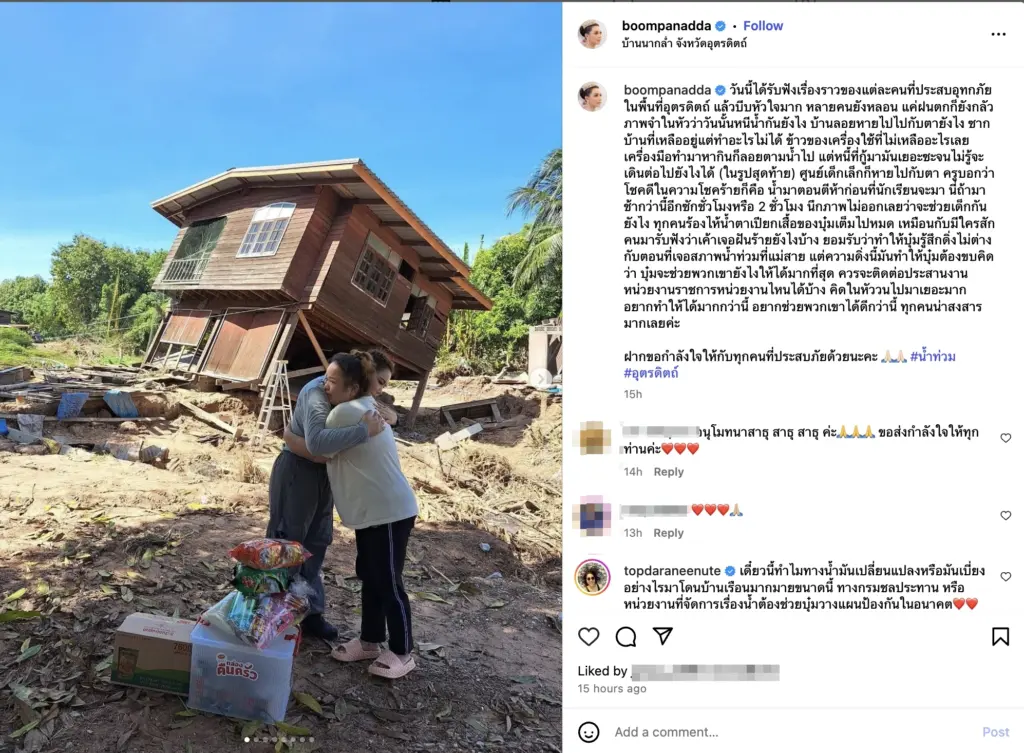This screenshot has width=1024, height=753.
Task: Open the three-dot more options menu
Action: click(999, 34)
